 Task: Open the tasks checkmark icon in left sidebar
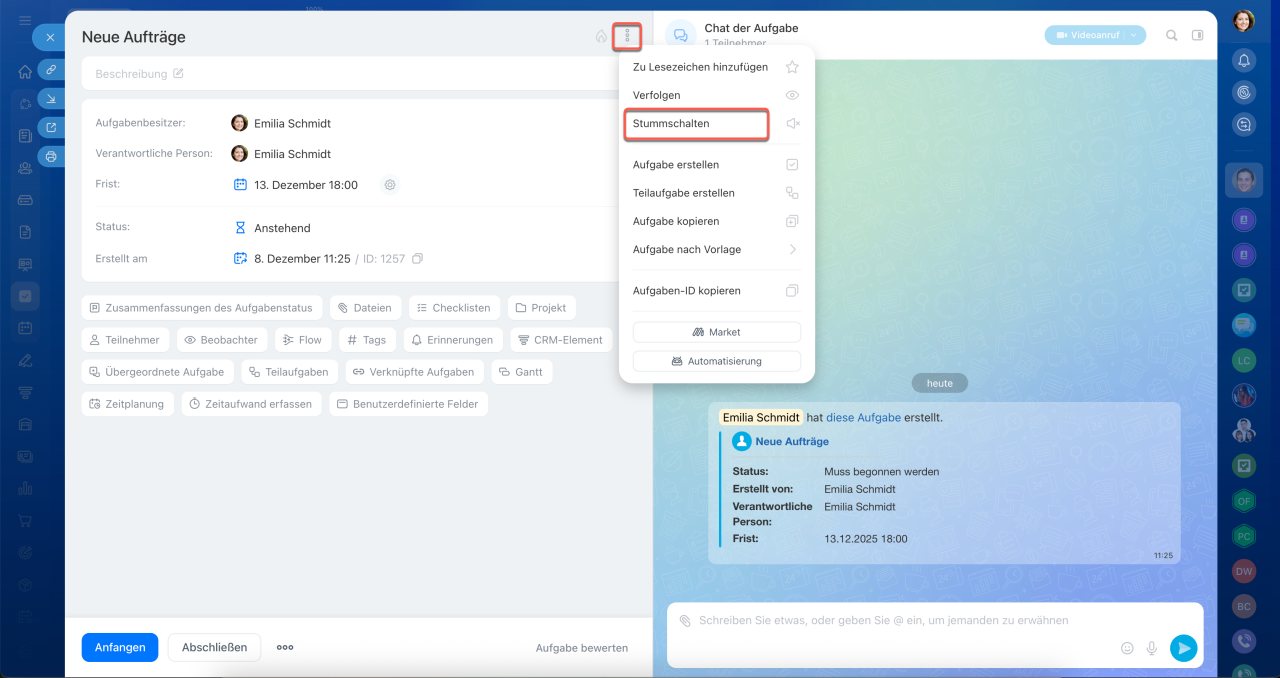tap(25, 296)
